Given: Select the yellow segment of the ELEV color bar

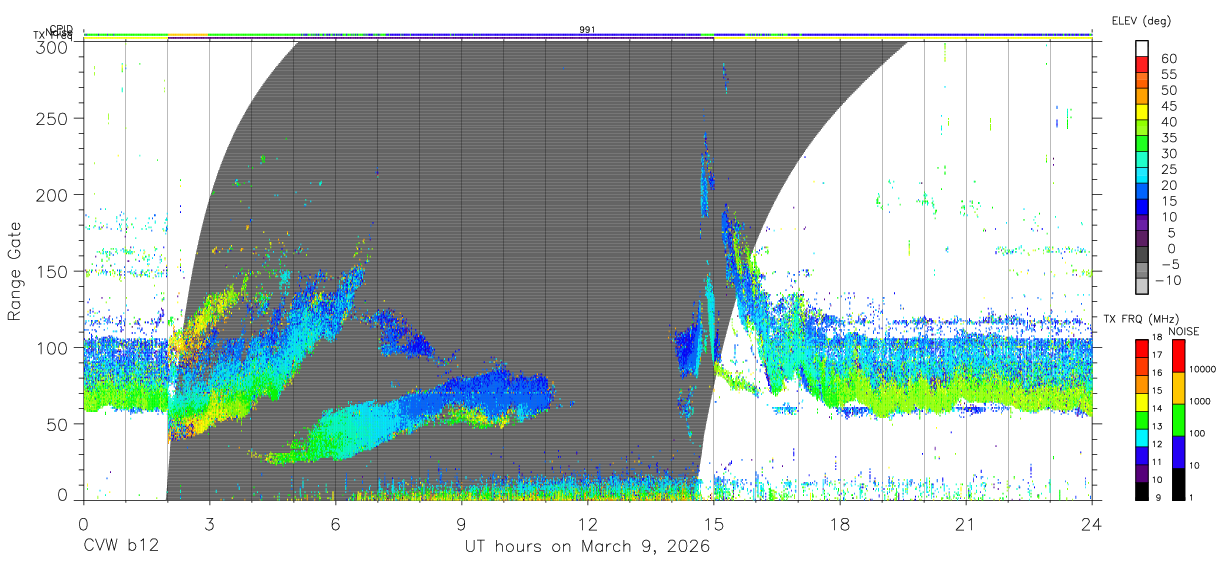Looking at the screenshot, I should 1142,112.
